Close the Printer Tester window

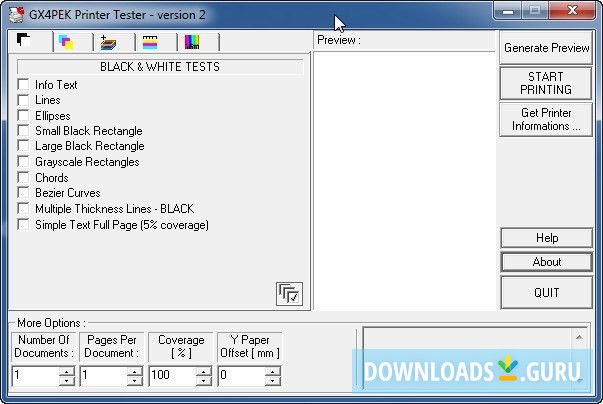tap(572, 11)
